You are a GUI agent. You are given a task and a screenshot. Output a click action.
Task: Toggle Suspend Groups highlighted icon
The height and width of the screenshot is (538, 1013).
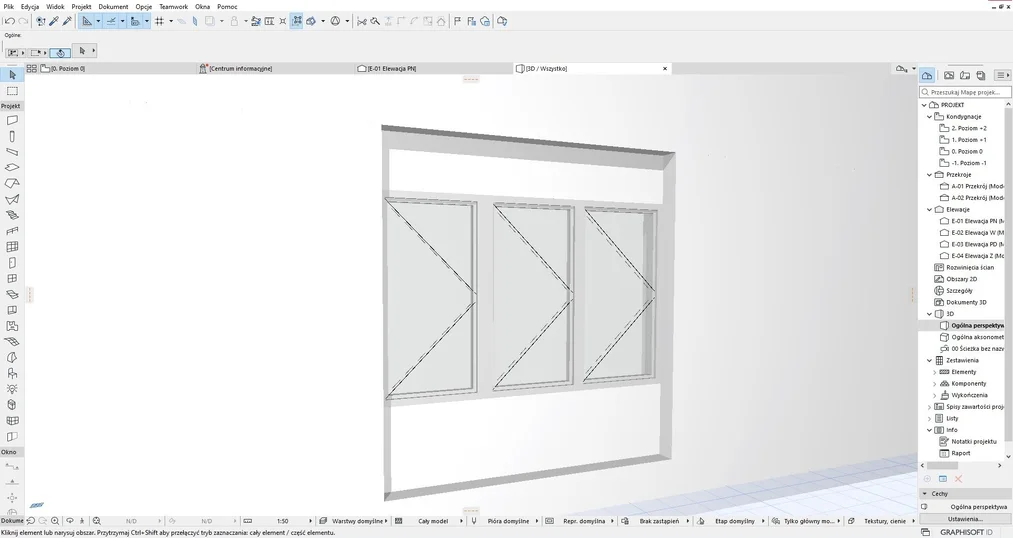297,21
